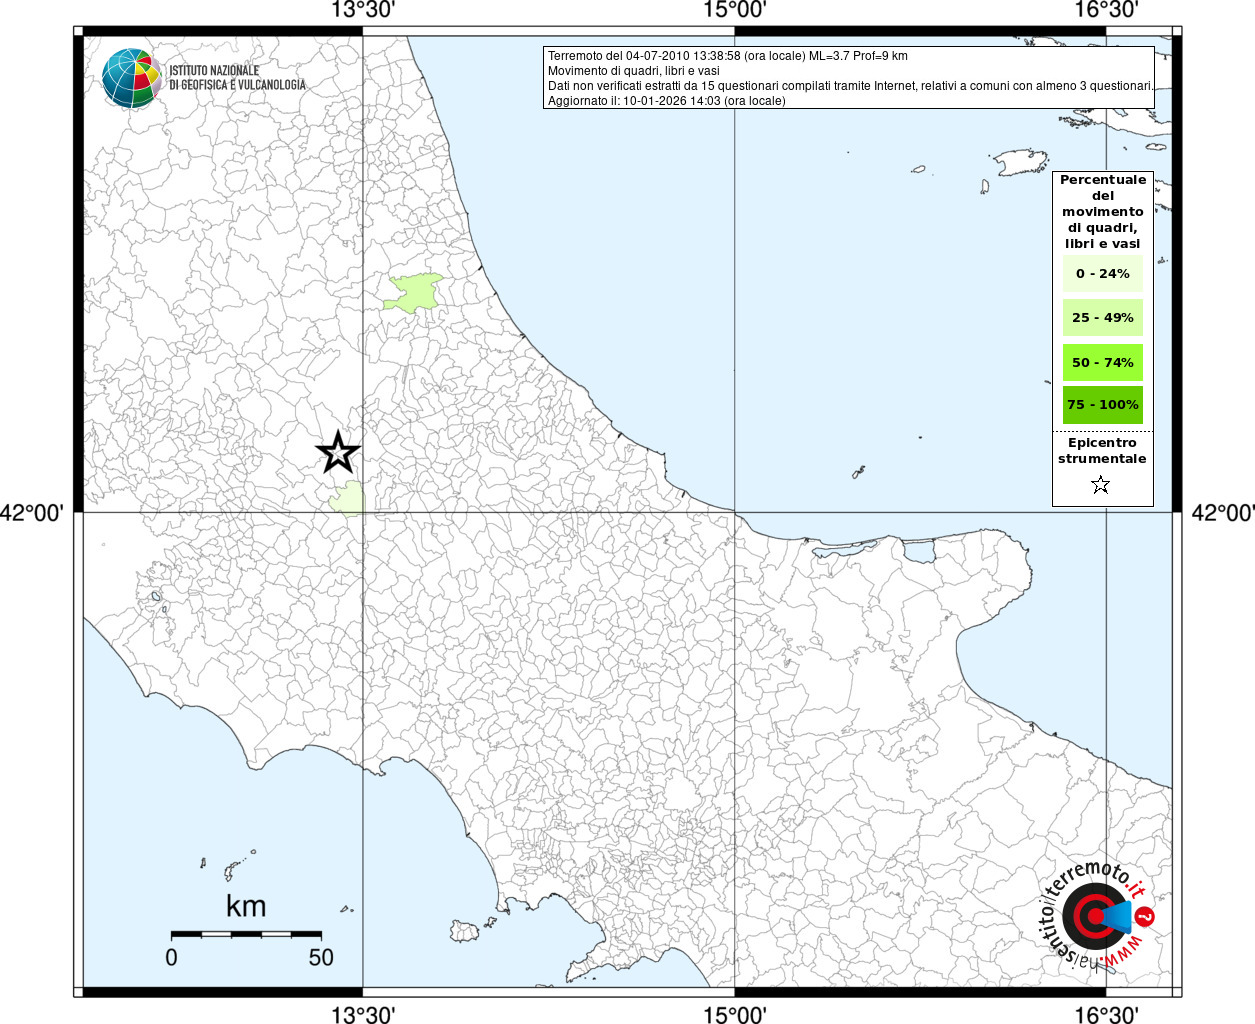Click the 'Movimento di quadri, libri e vasi' line
Viewport: 1255px width, 1024px height.
click(x=634, y=71)
